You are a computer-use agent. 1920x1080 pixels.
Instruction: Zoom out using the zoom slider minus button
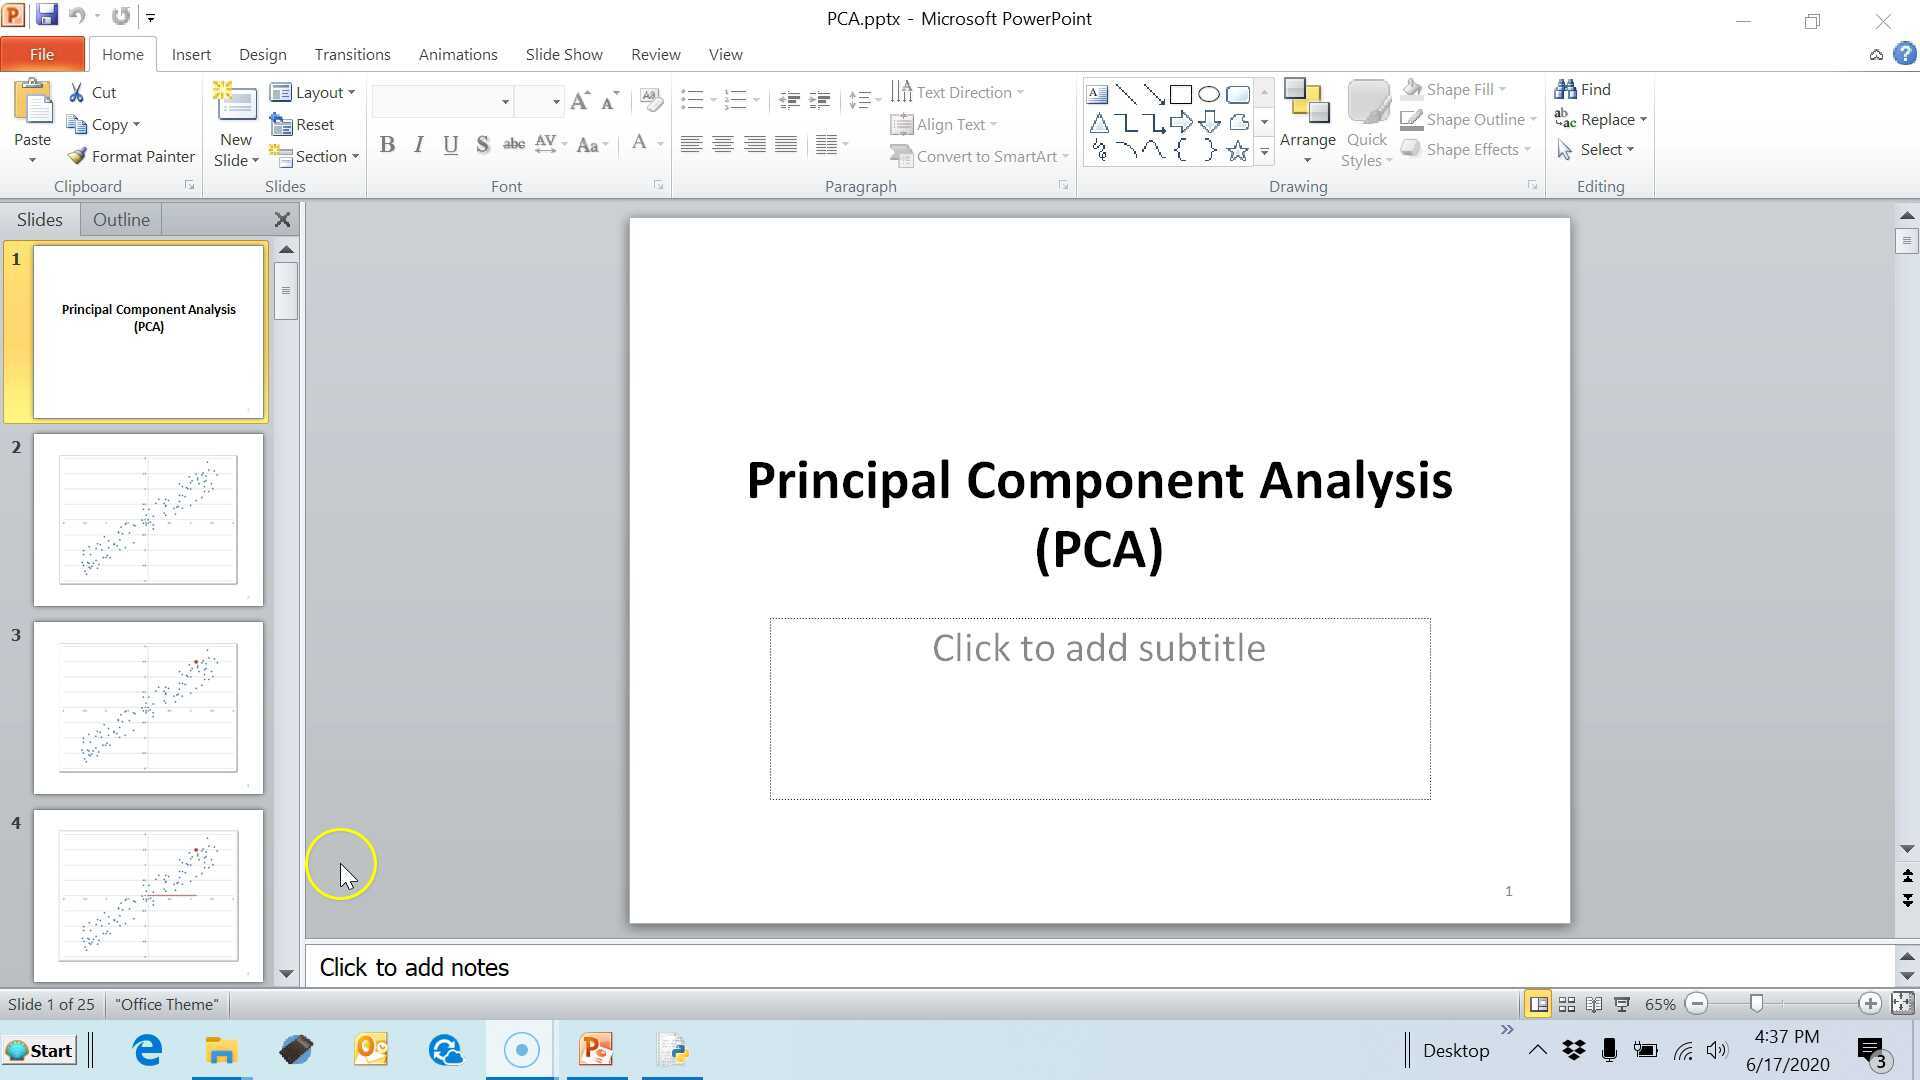click(x=1697, y=1004)
